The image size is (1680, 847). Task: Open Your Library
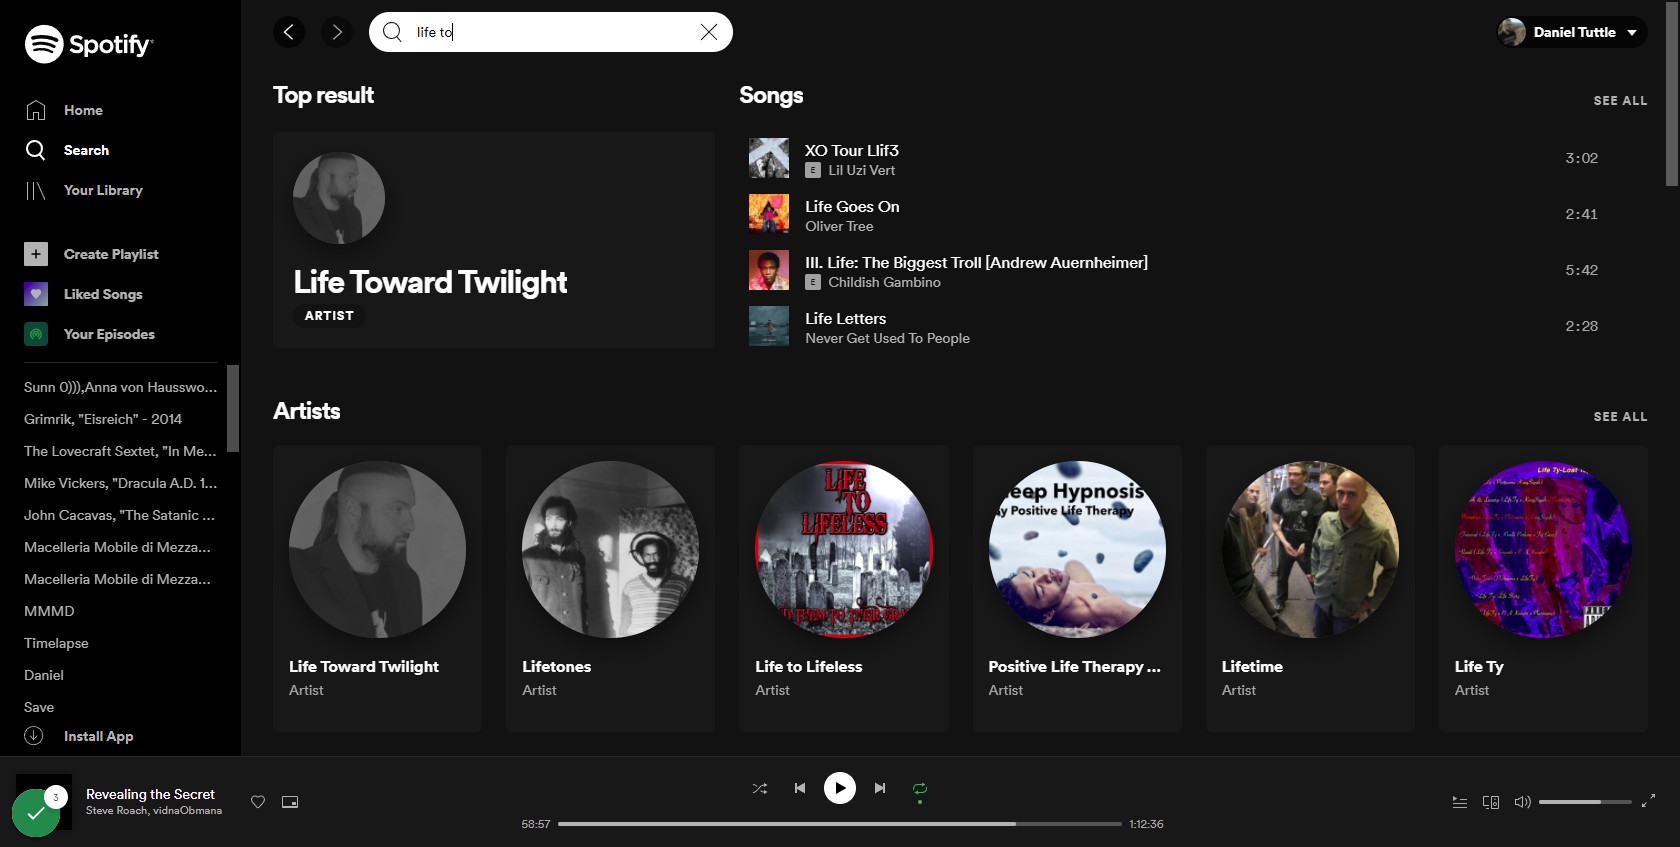pos(84,190)
